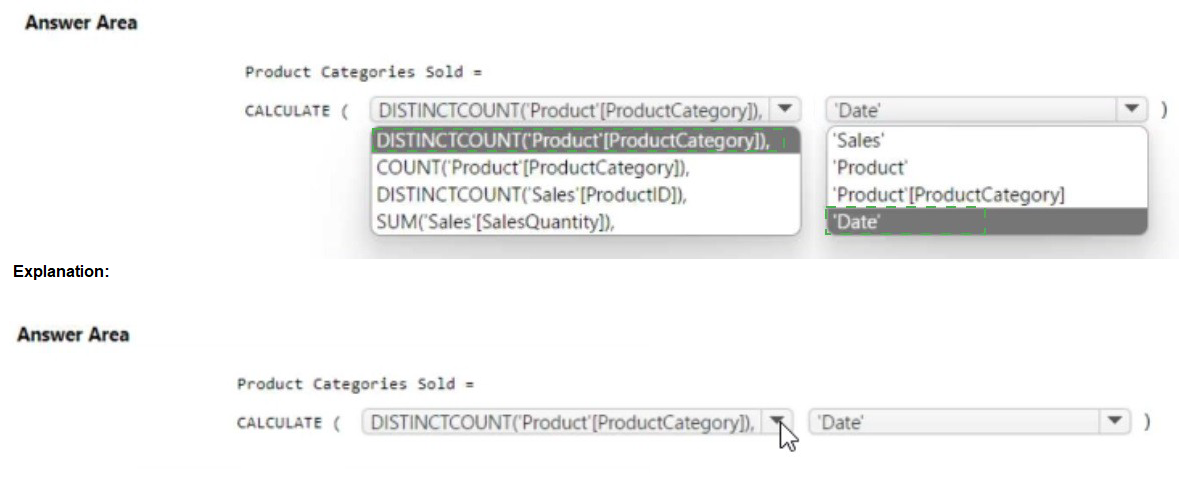Open the first dropdown arrow above the expanded function list
Image resolution: width=1179 pixels, height=479 pixels.
pos(785,110)
